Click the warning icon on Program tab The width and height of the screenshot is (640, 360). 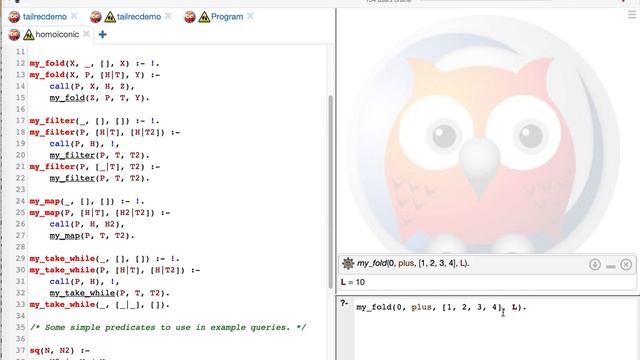click(x=204, y=17)
